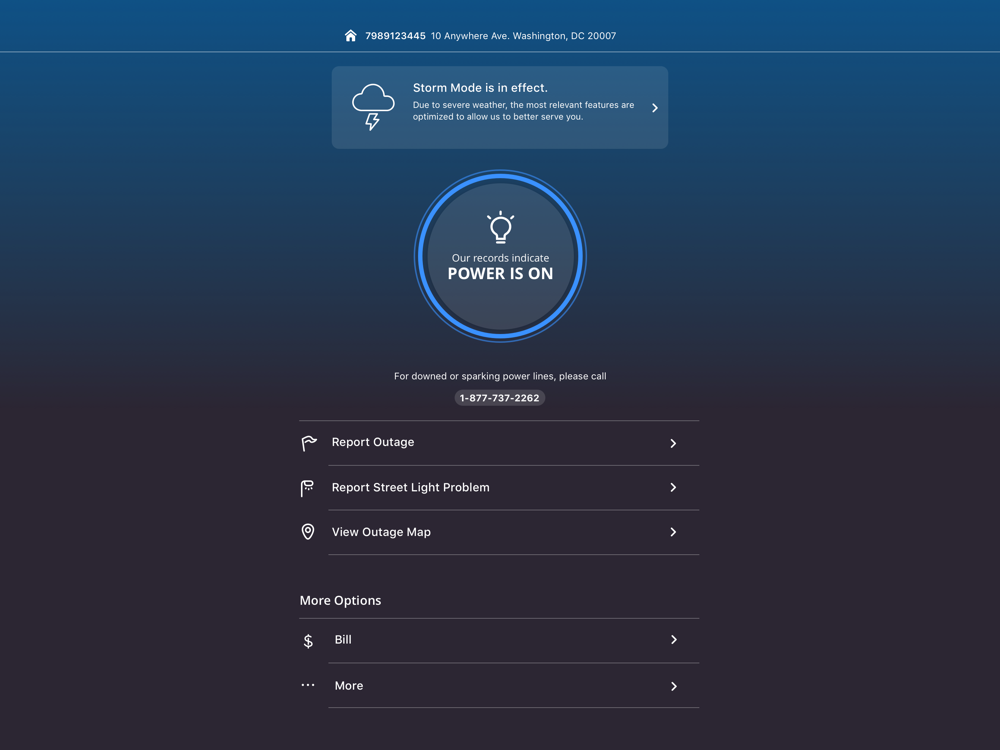This screenshot has width=1000, height=750.
Task: Click the map pin outage map icon
Action: point(308,532)
